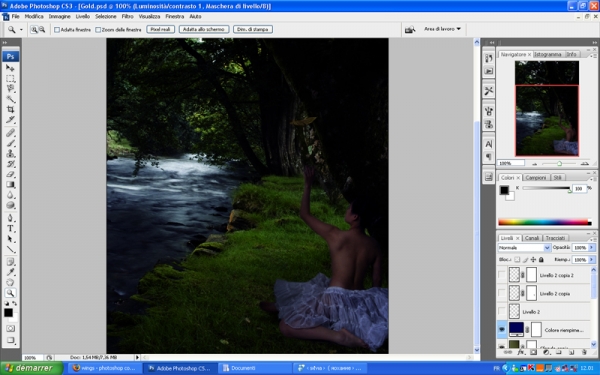Open the Area di lavoro dropdown

(442, 29)
